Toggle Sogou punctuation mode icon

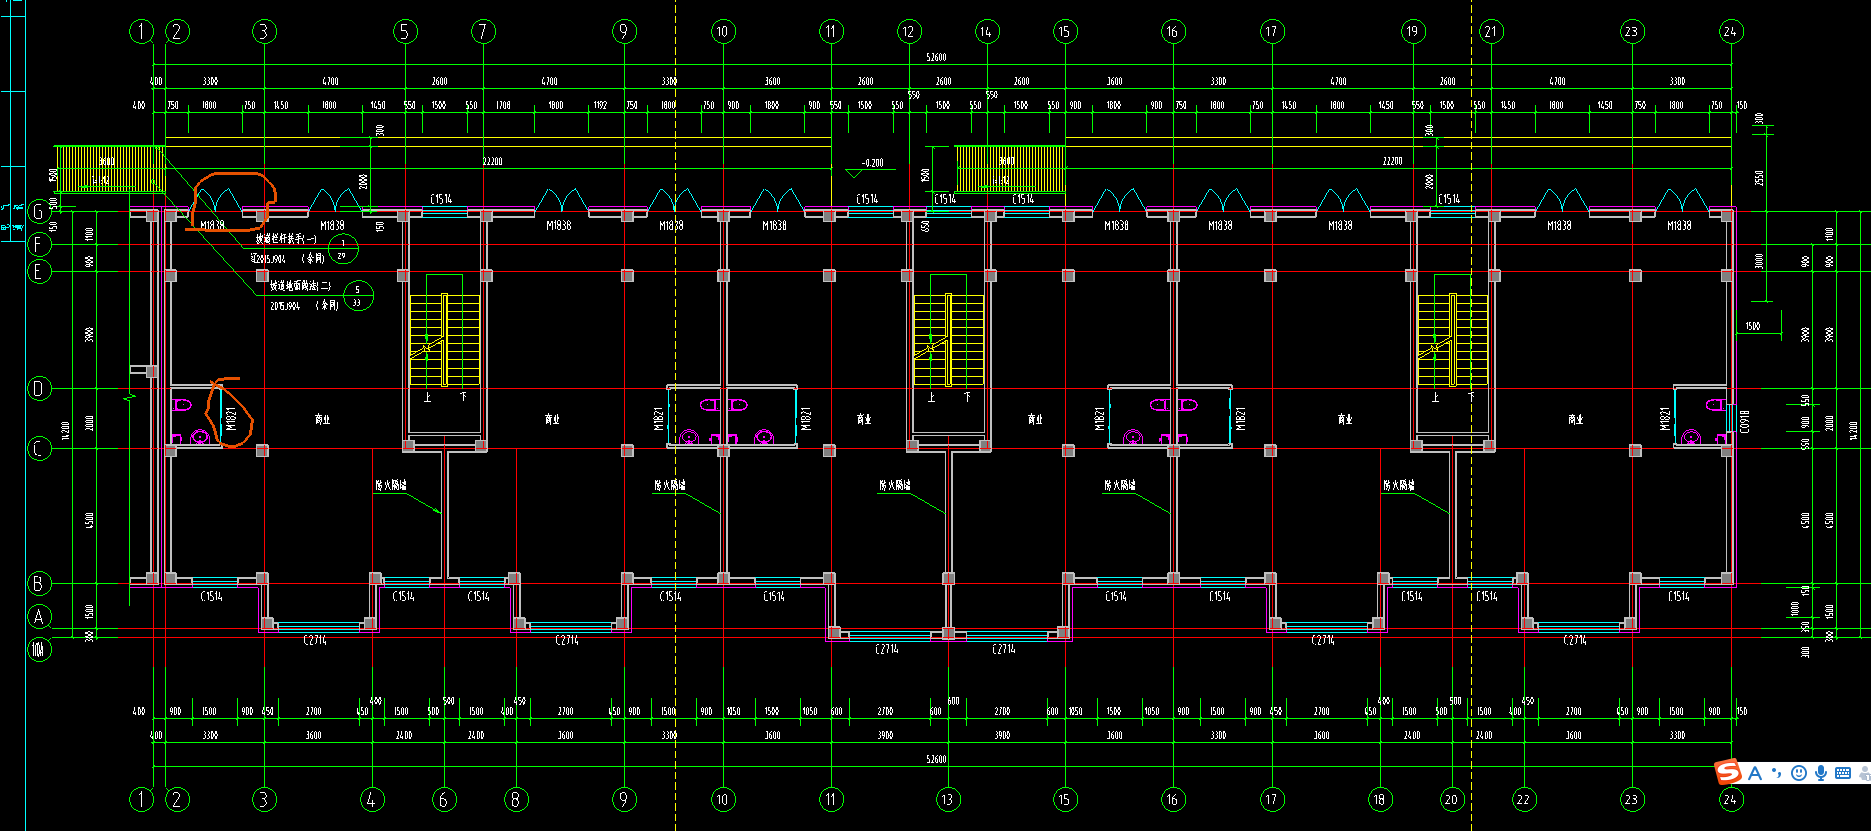coord(1777,773)
